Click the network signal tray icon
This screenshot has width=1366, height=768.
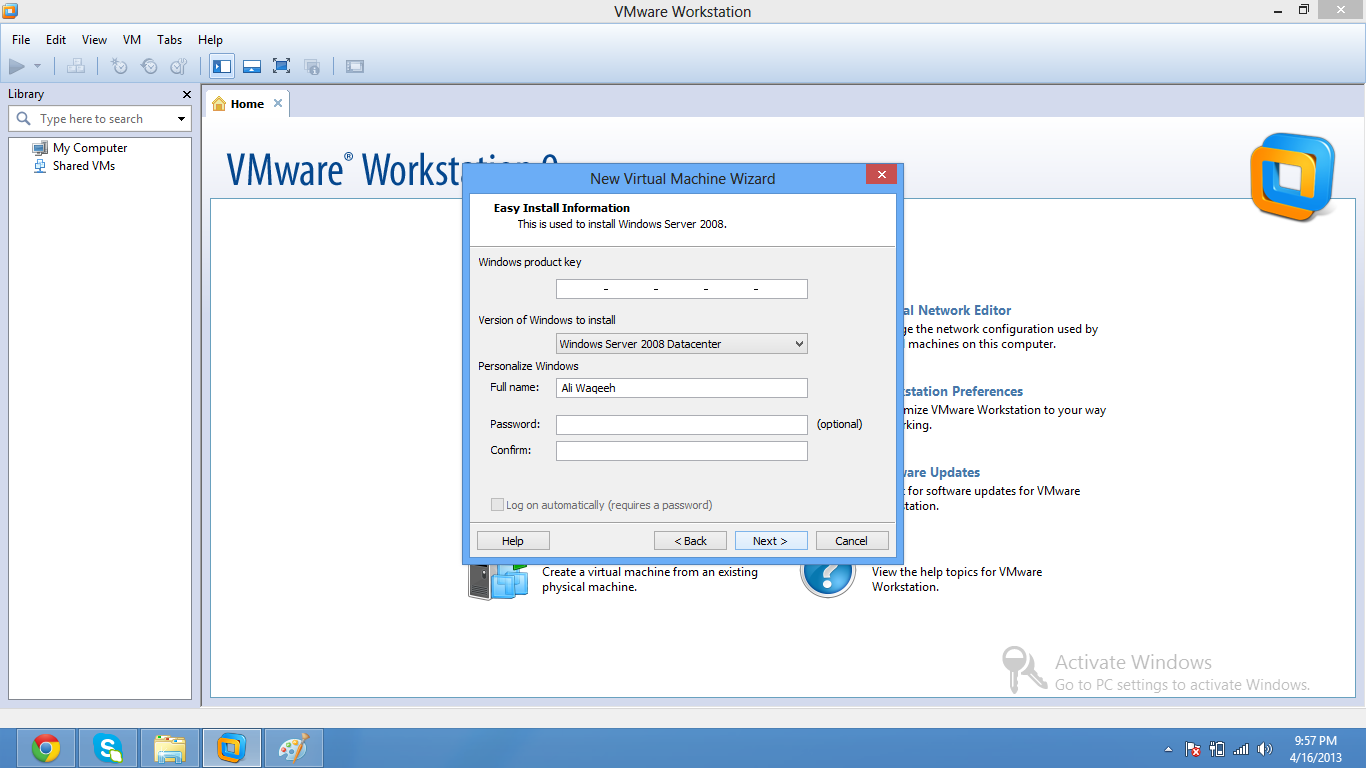(x=1241, y=749)
